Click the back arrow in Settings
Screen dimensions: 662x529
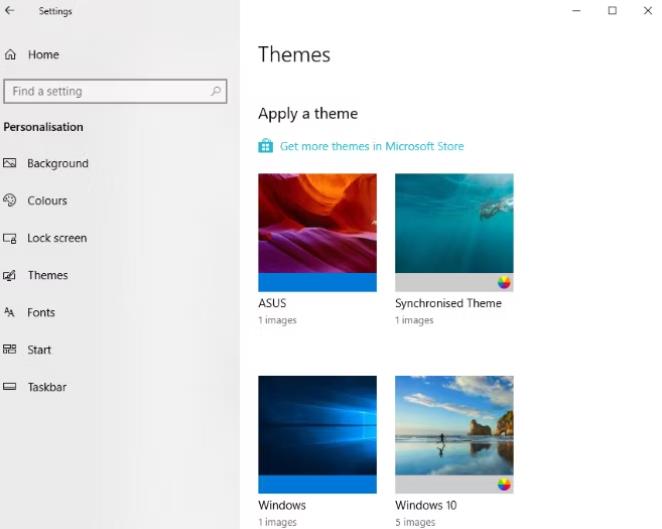pyautogui.click(x=10, y=11)
